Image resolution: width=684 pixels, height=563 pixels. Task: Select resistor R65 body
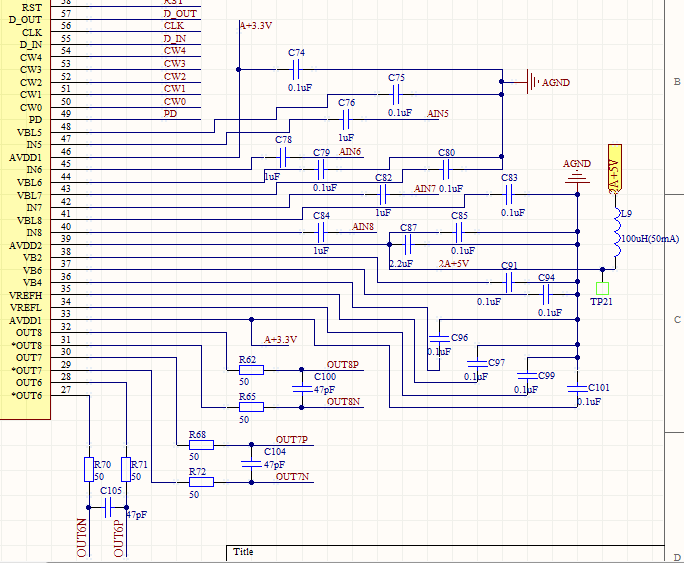(251, 407)
